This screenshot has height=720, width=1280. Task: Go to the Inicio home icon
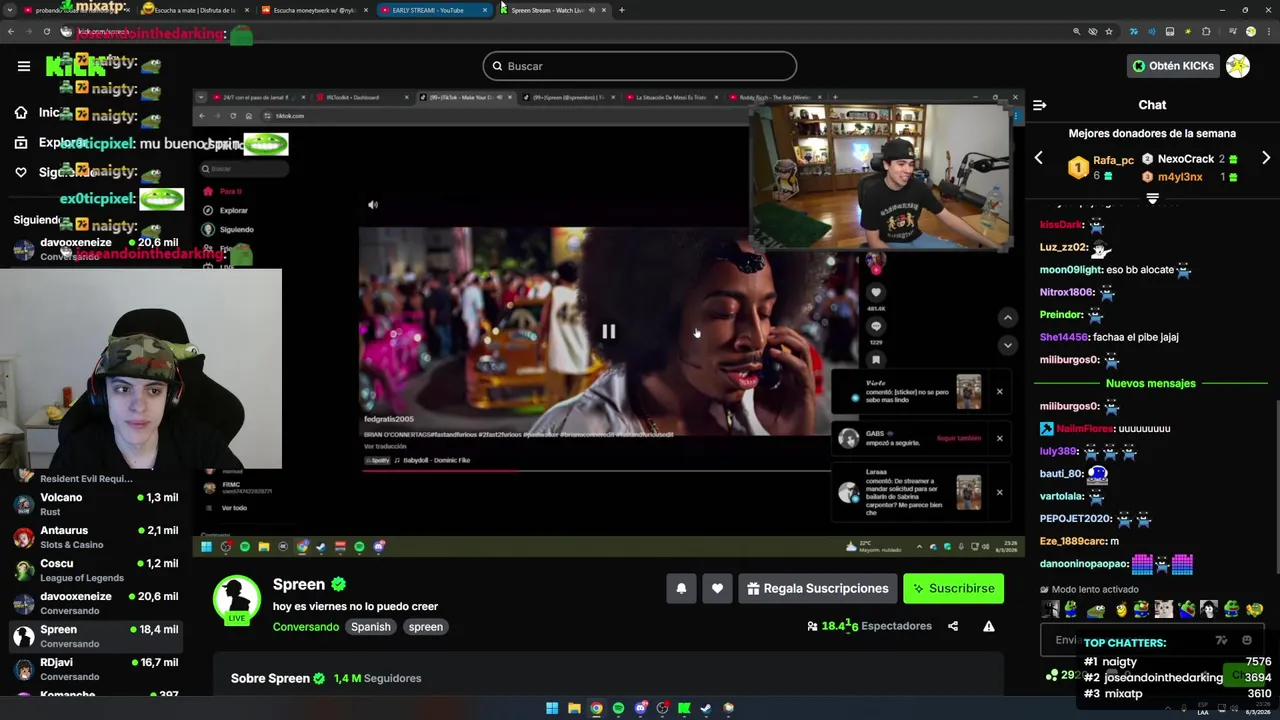(21, 113)
